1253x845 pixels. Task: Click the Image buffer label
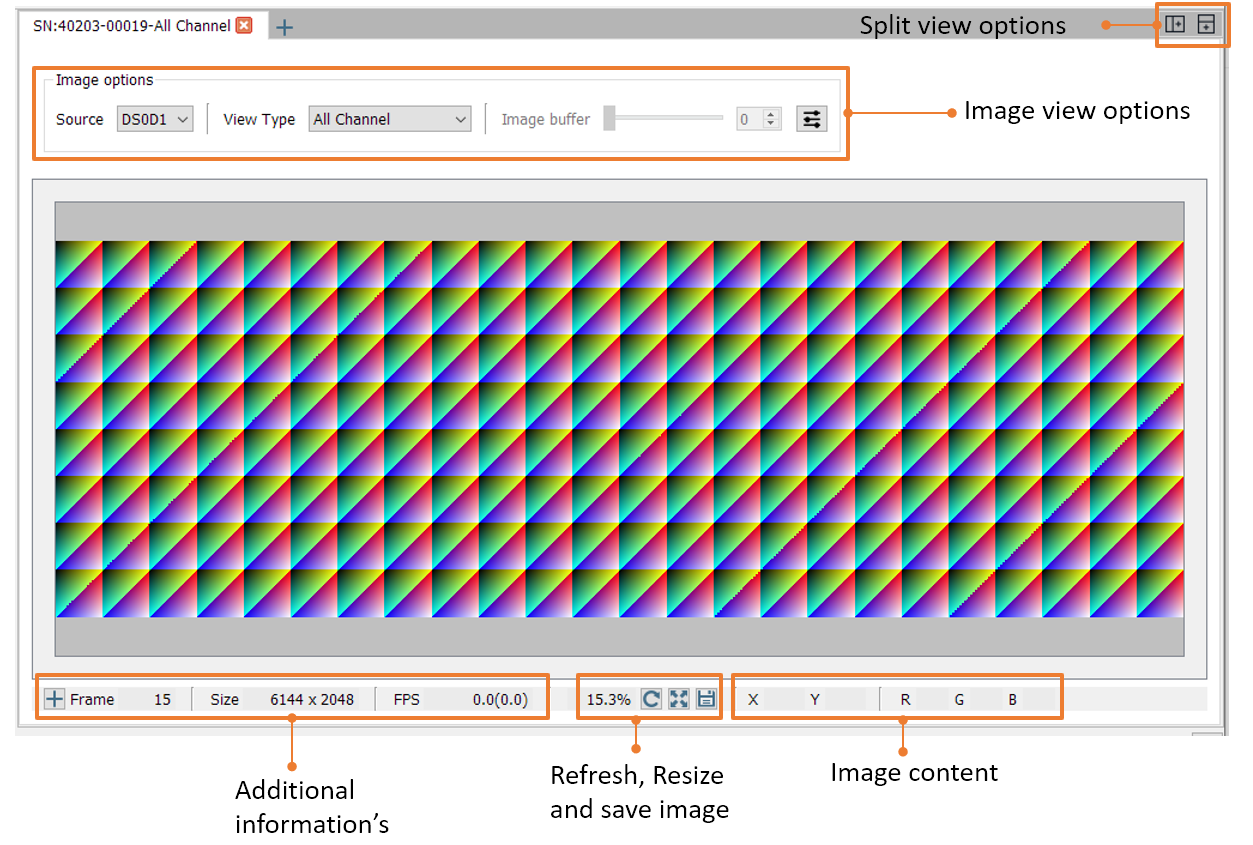coord(545,119)
